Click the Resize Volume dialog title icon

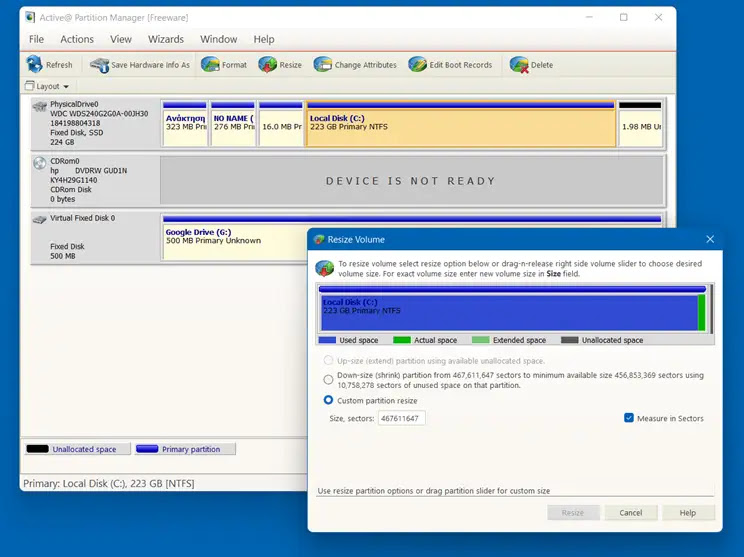[319, 240]
